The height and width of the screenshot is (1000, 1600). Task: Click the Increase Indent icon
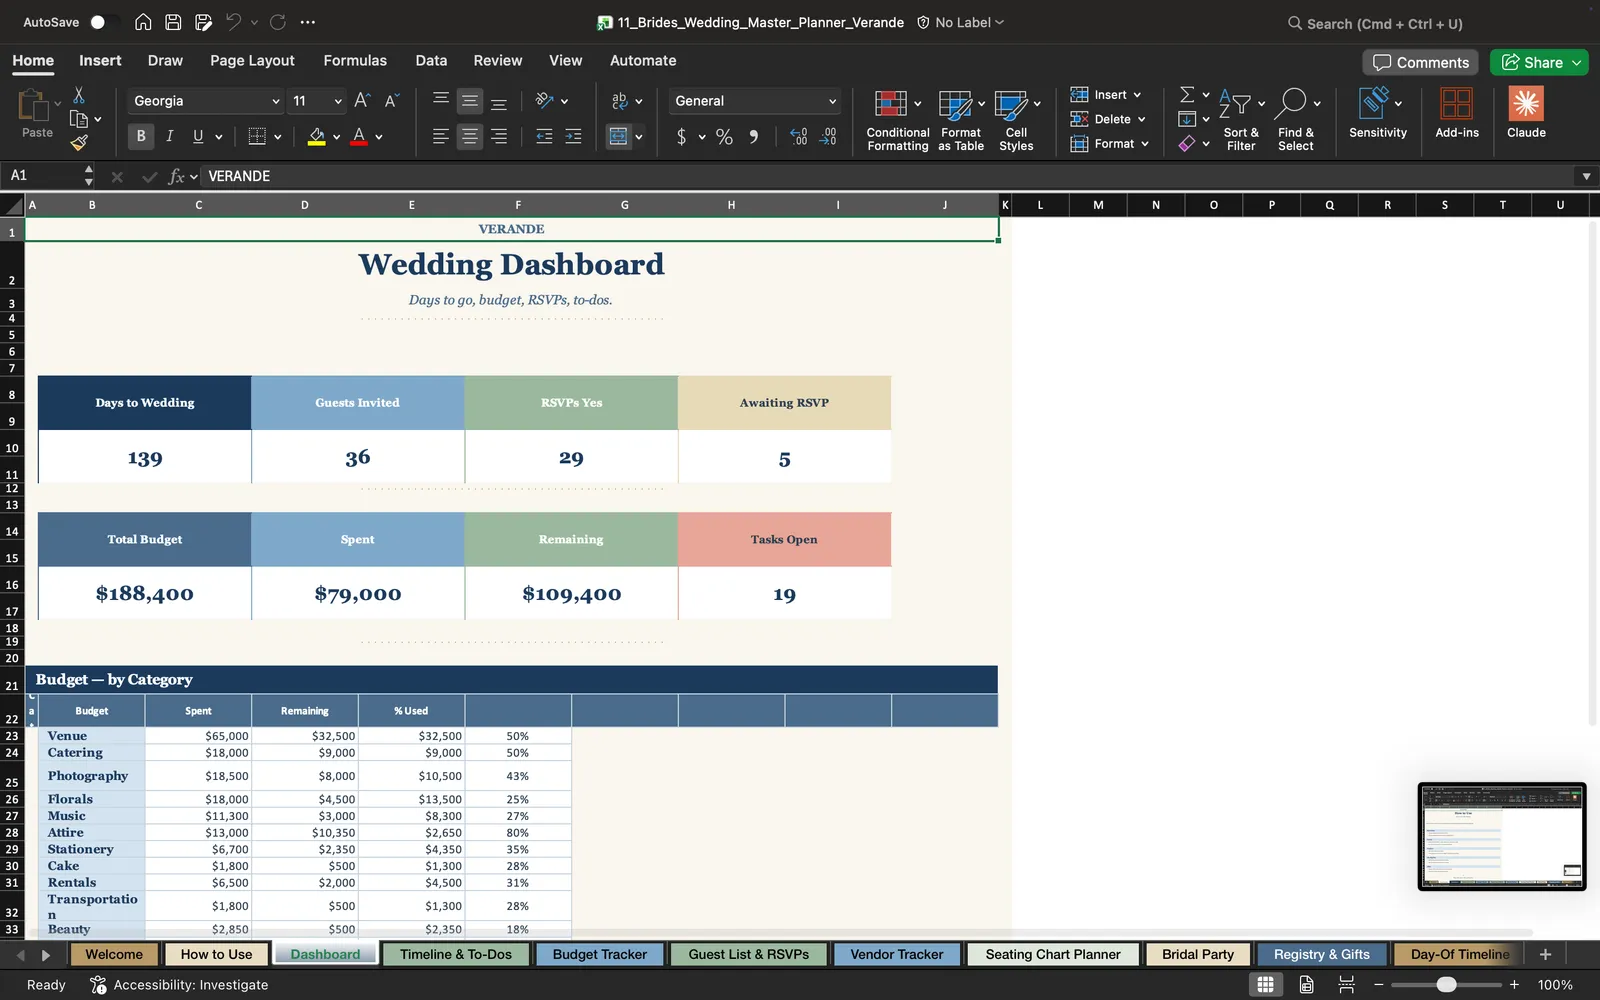(573, 136)
